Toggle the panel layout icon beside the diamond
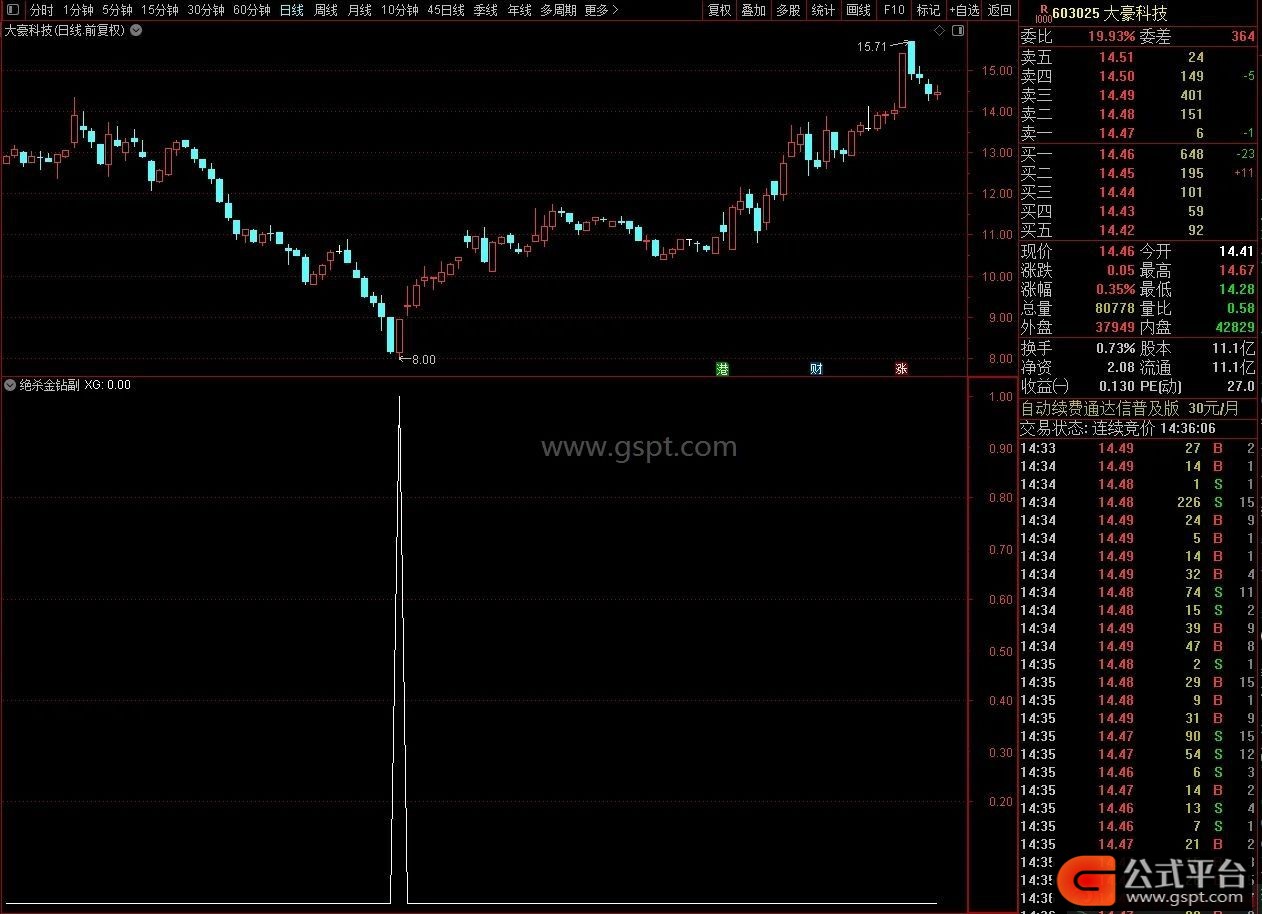Screen dimensions: 1262x914 pos(958,31)
